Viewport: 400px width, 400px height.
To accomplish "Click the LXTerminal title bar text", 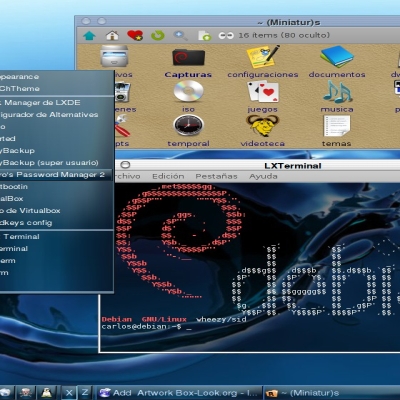I will (293, 166).
